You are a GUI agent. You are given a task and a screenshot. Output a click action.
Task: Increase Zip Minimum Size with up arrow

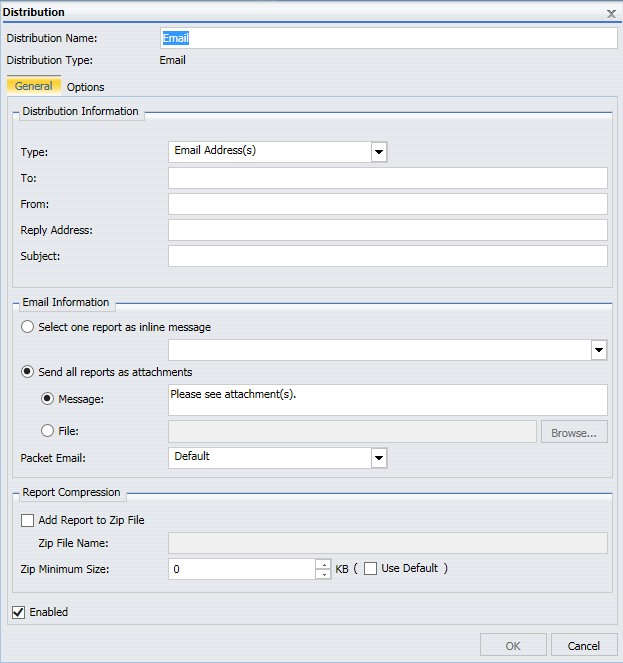(x=324, y=564)
